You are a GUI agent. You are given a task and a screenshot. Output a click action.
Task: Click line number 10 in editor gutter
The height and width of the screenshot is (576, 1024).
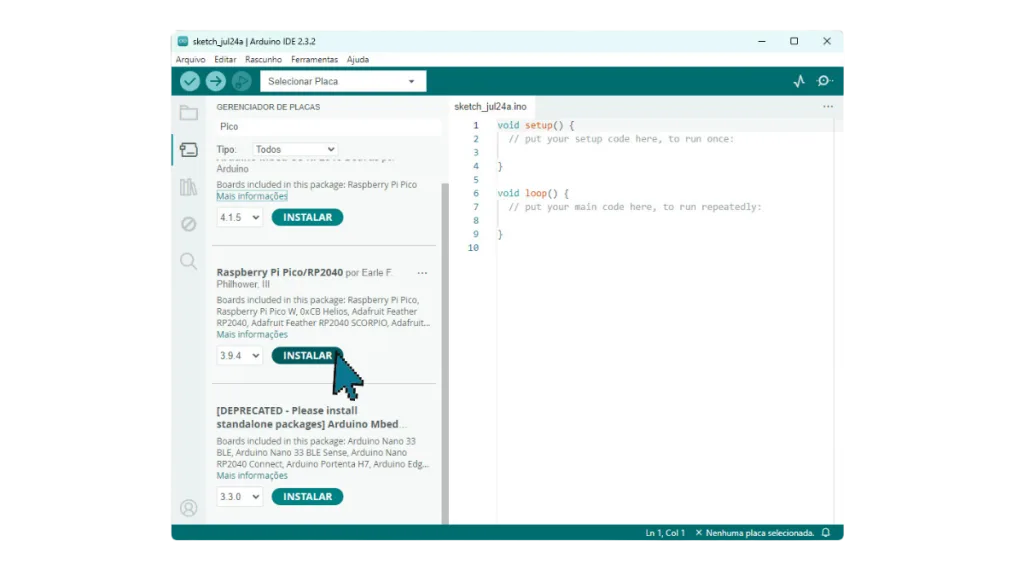(473, 248)
